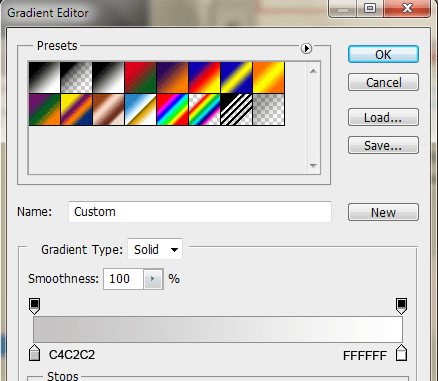The image size is (438, 381).
Task: Click the Cancel button
Action: [x=383, y=82]
